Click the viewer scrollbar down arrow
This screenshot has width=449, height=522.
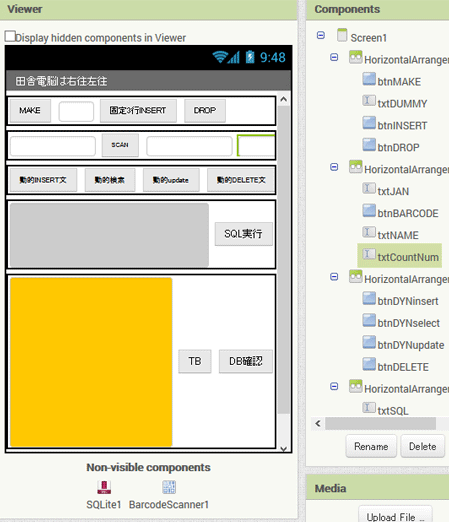click(284, 449)
